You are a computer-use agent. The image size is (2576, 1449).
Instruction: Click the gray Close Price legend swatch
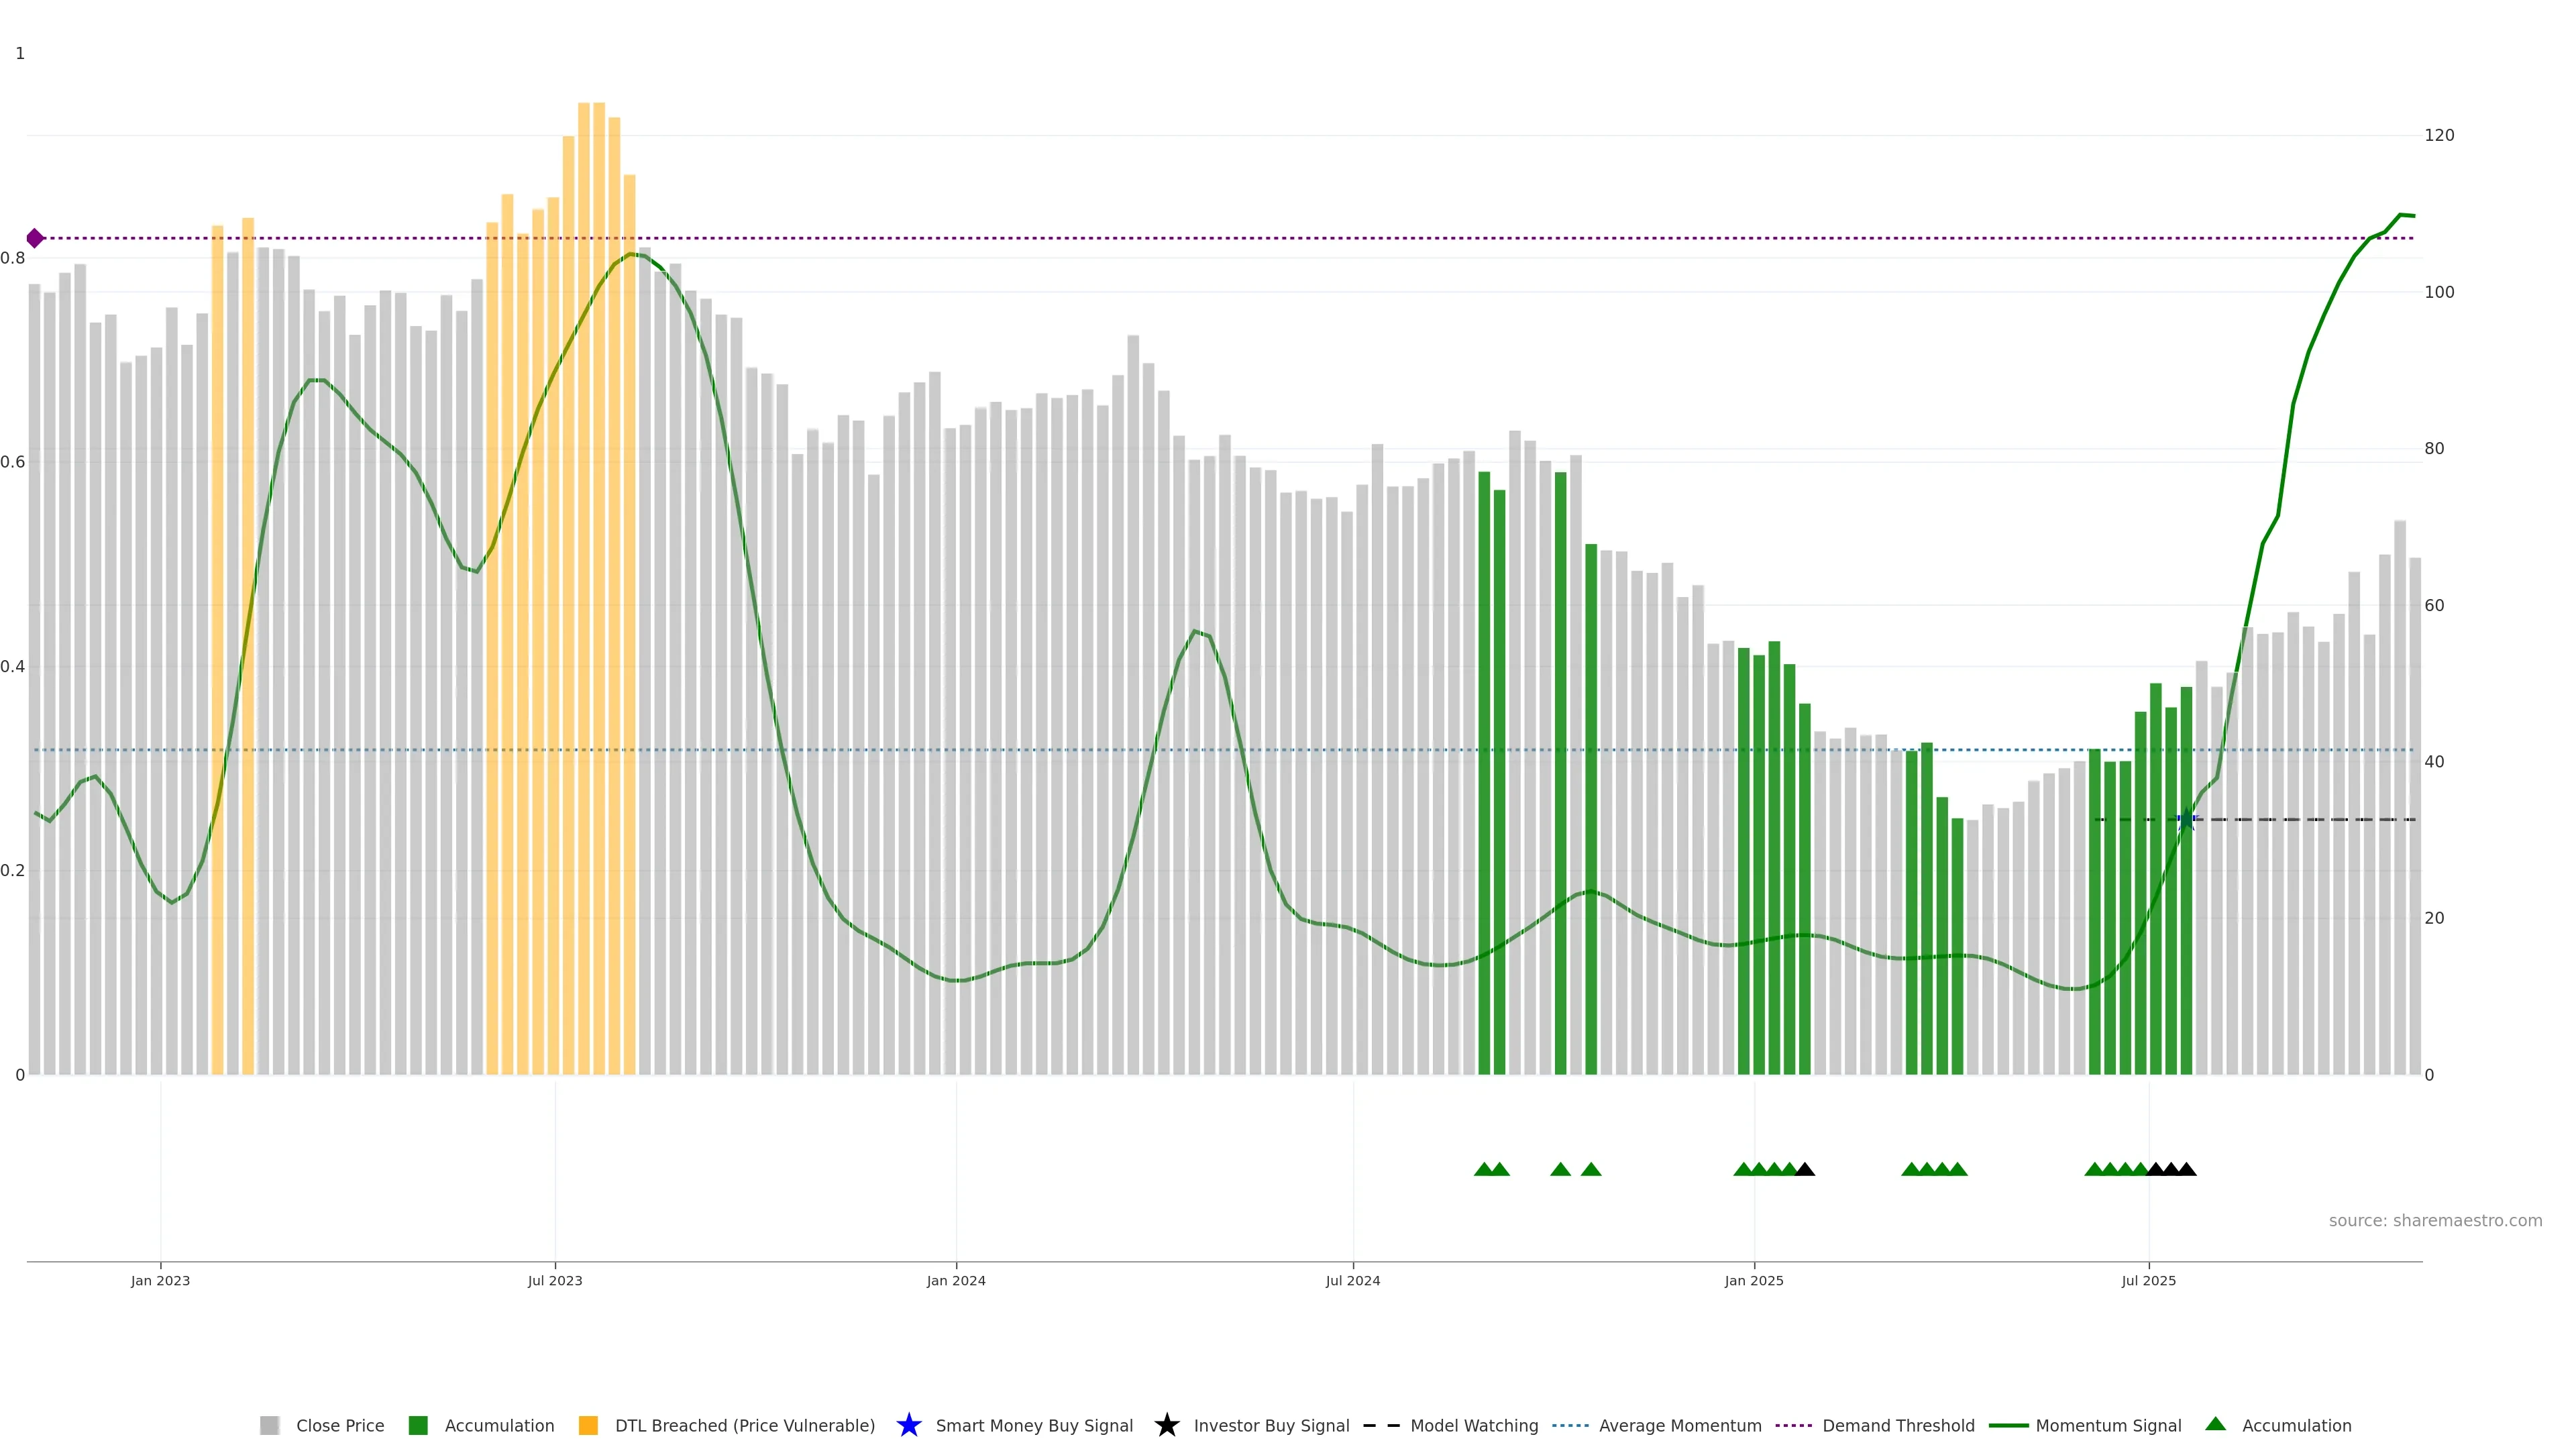tap(269, 1425)
